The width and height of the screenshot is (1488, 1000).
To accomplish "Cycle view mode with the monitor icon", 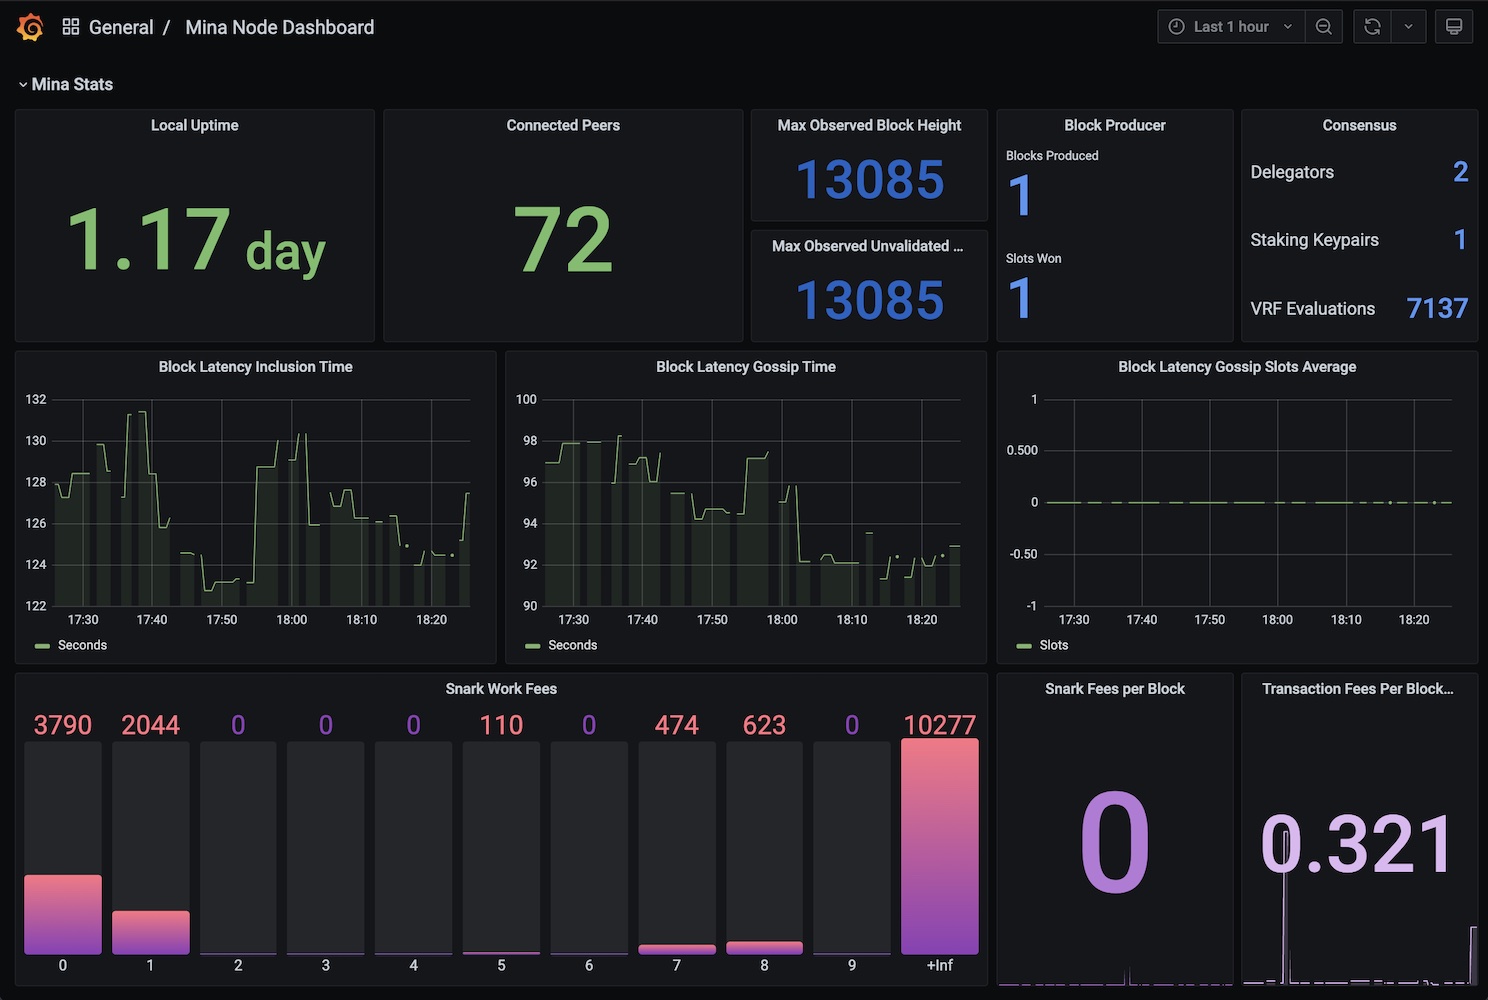I will (x=1454, y=27).
